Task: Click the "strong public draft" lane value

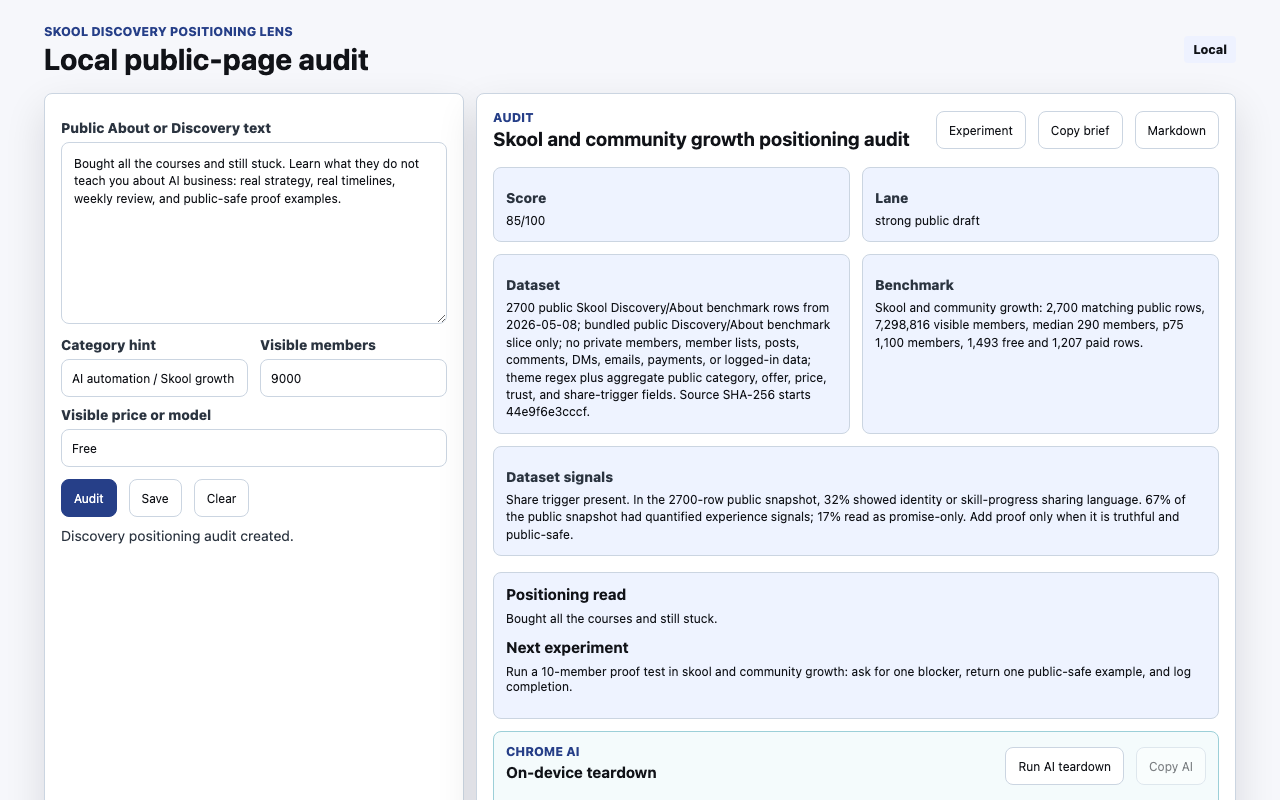Action: coord(927,220)
